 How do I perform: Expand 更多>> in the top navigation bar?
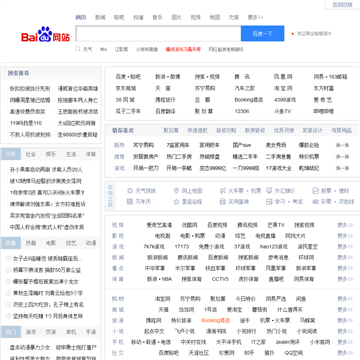pos(255,17)
